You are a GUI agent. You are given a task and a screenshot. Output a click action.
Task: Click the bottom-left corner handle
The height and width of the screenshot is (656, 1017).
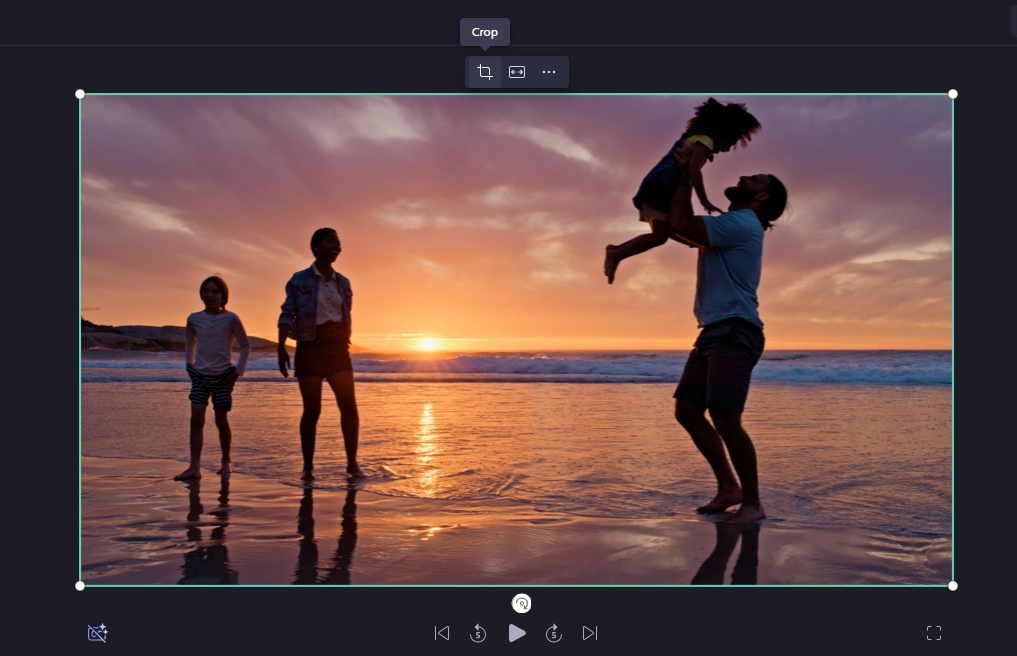pyautogui.click(x=79, y=585)
